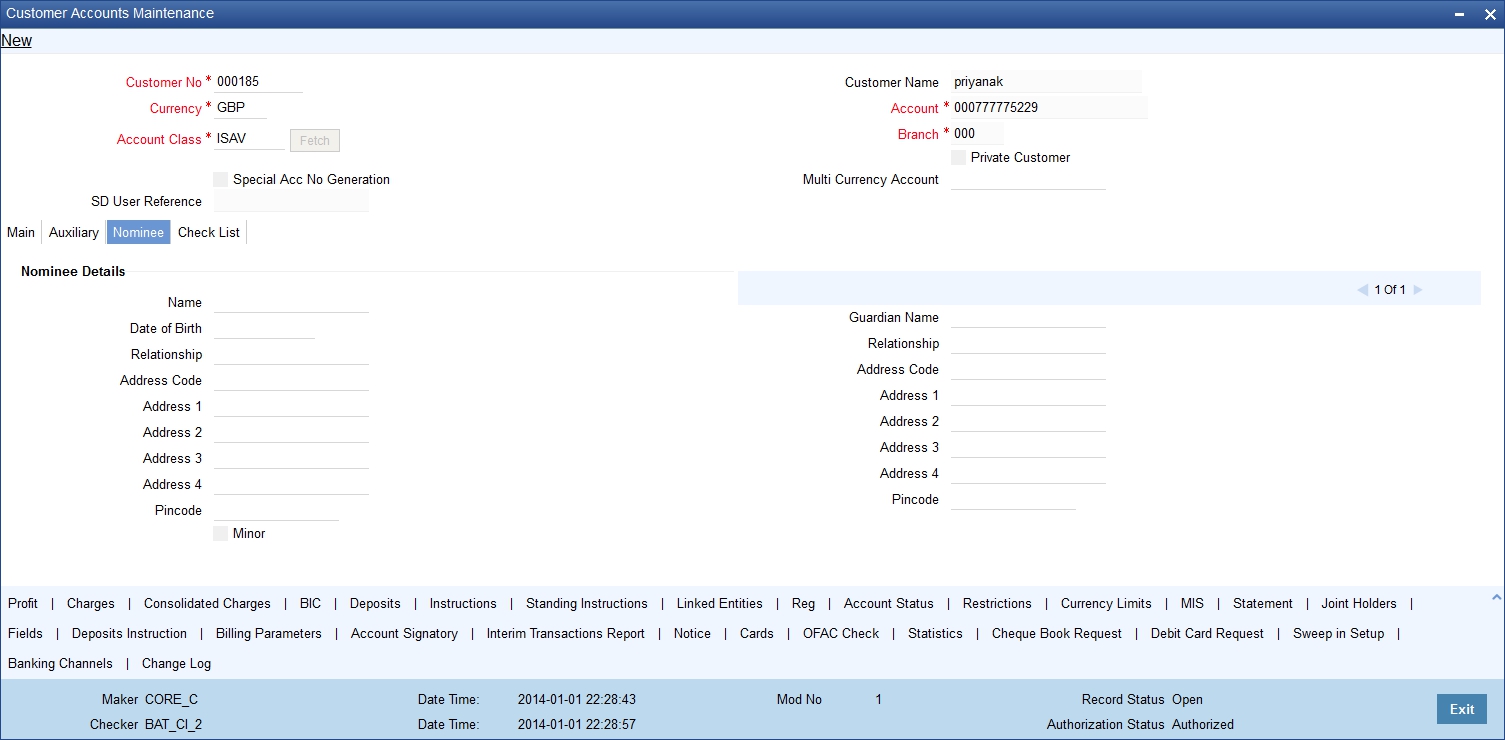
Task: Open Consolidated Charges link
Action: [x=207, y=603]
